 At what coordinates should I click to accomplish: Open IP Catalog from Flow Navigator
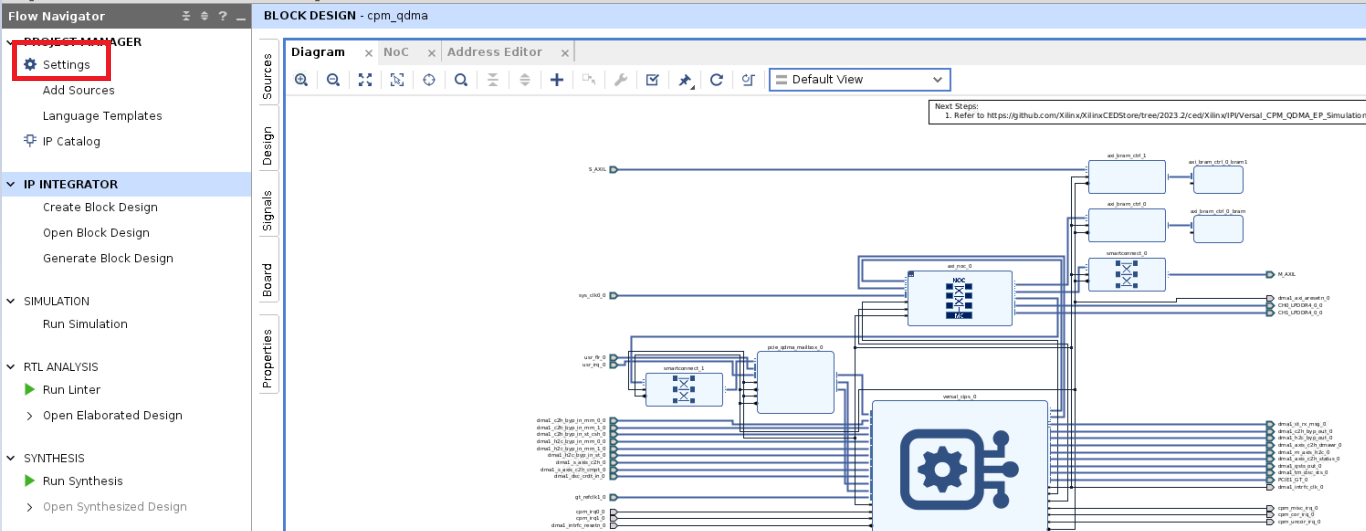[x=71, y=141]
